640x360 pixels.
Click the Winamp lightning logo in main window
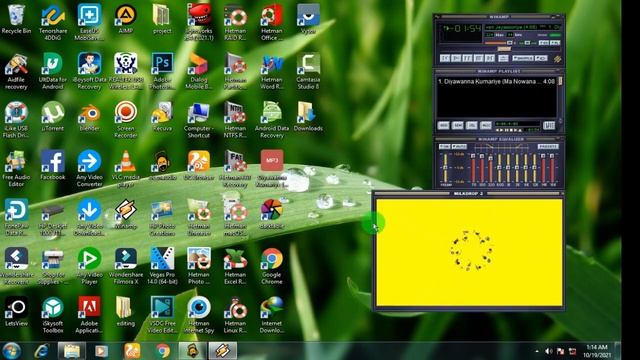(x=558, y=59)
